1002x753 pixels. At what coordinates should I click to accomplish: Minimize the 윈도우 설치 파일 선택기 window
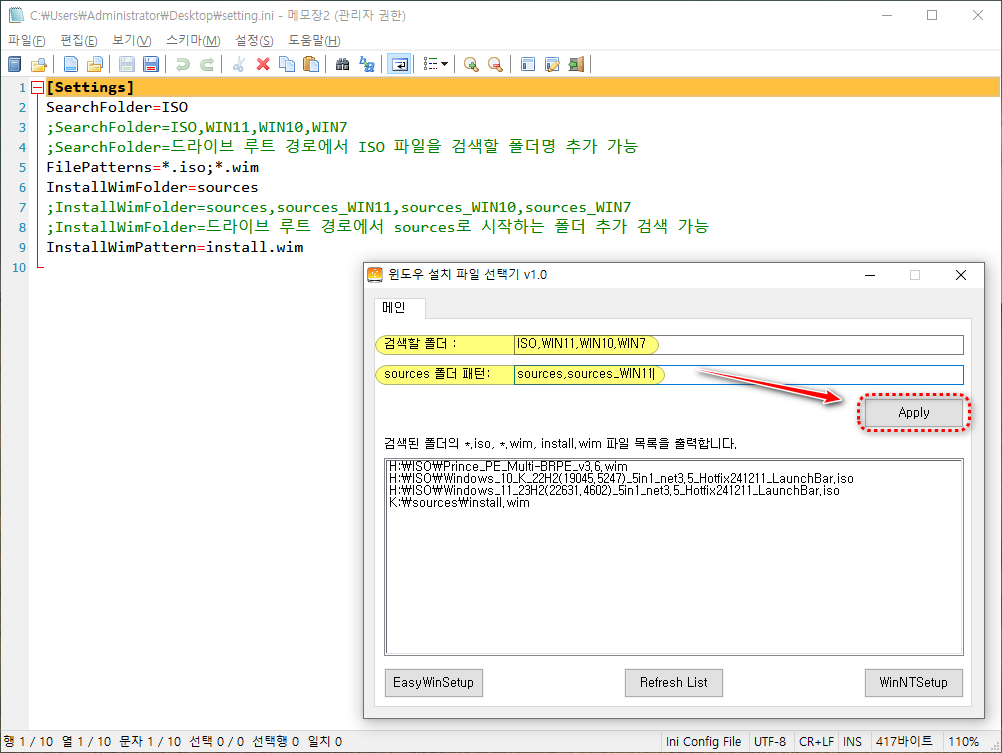click(x=870, y=275)
